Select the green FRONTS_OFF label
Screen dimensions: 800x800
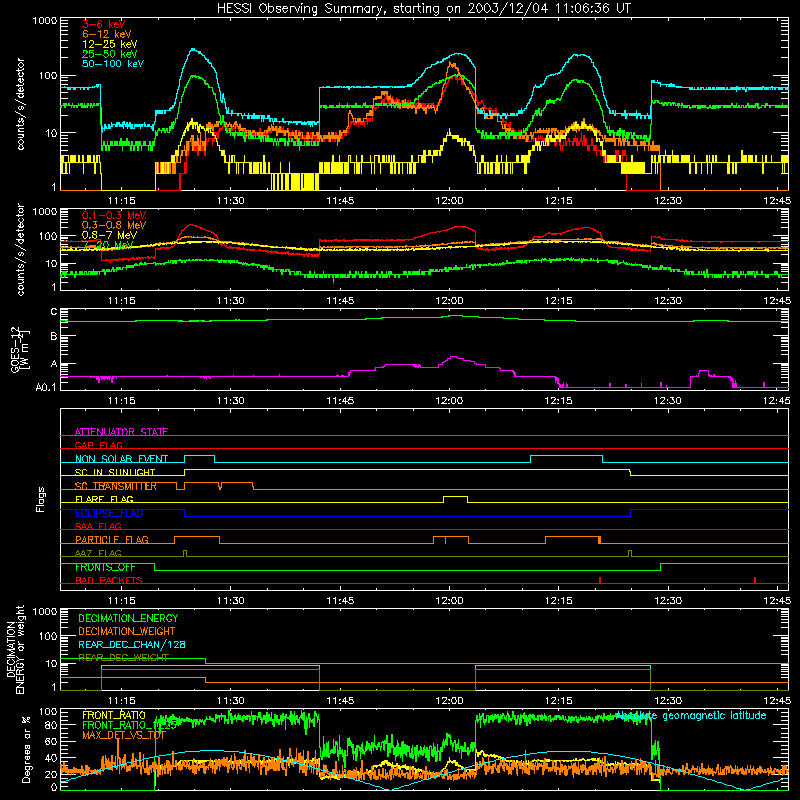[x=105, y=567]
